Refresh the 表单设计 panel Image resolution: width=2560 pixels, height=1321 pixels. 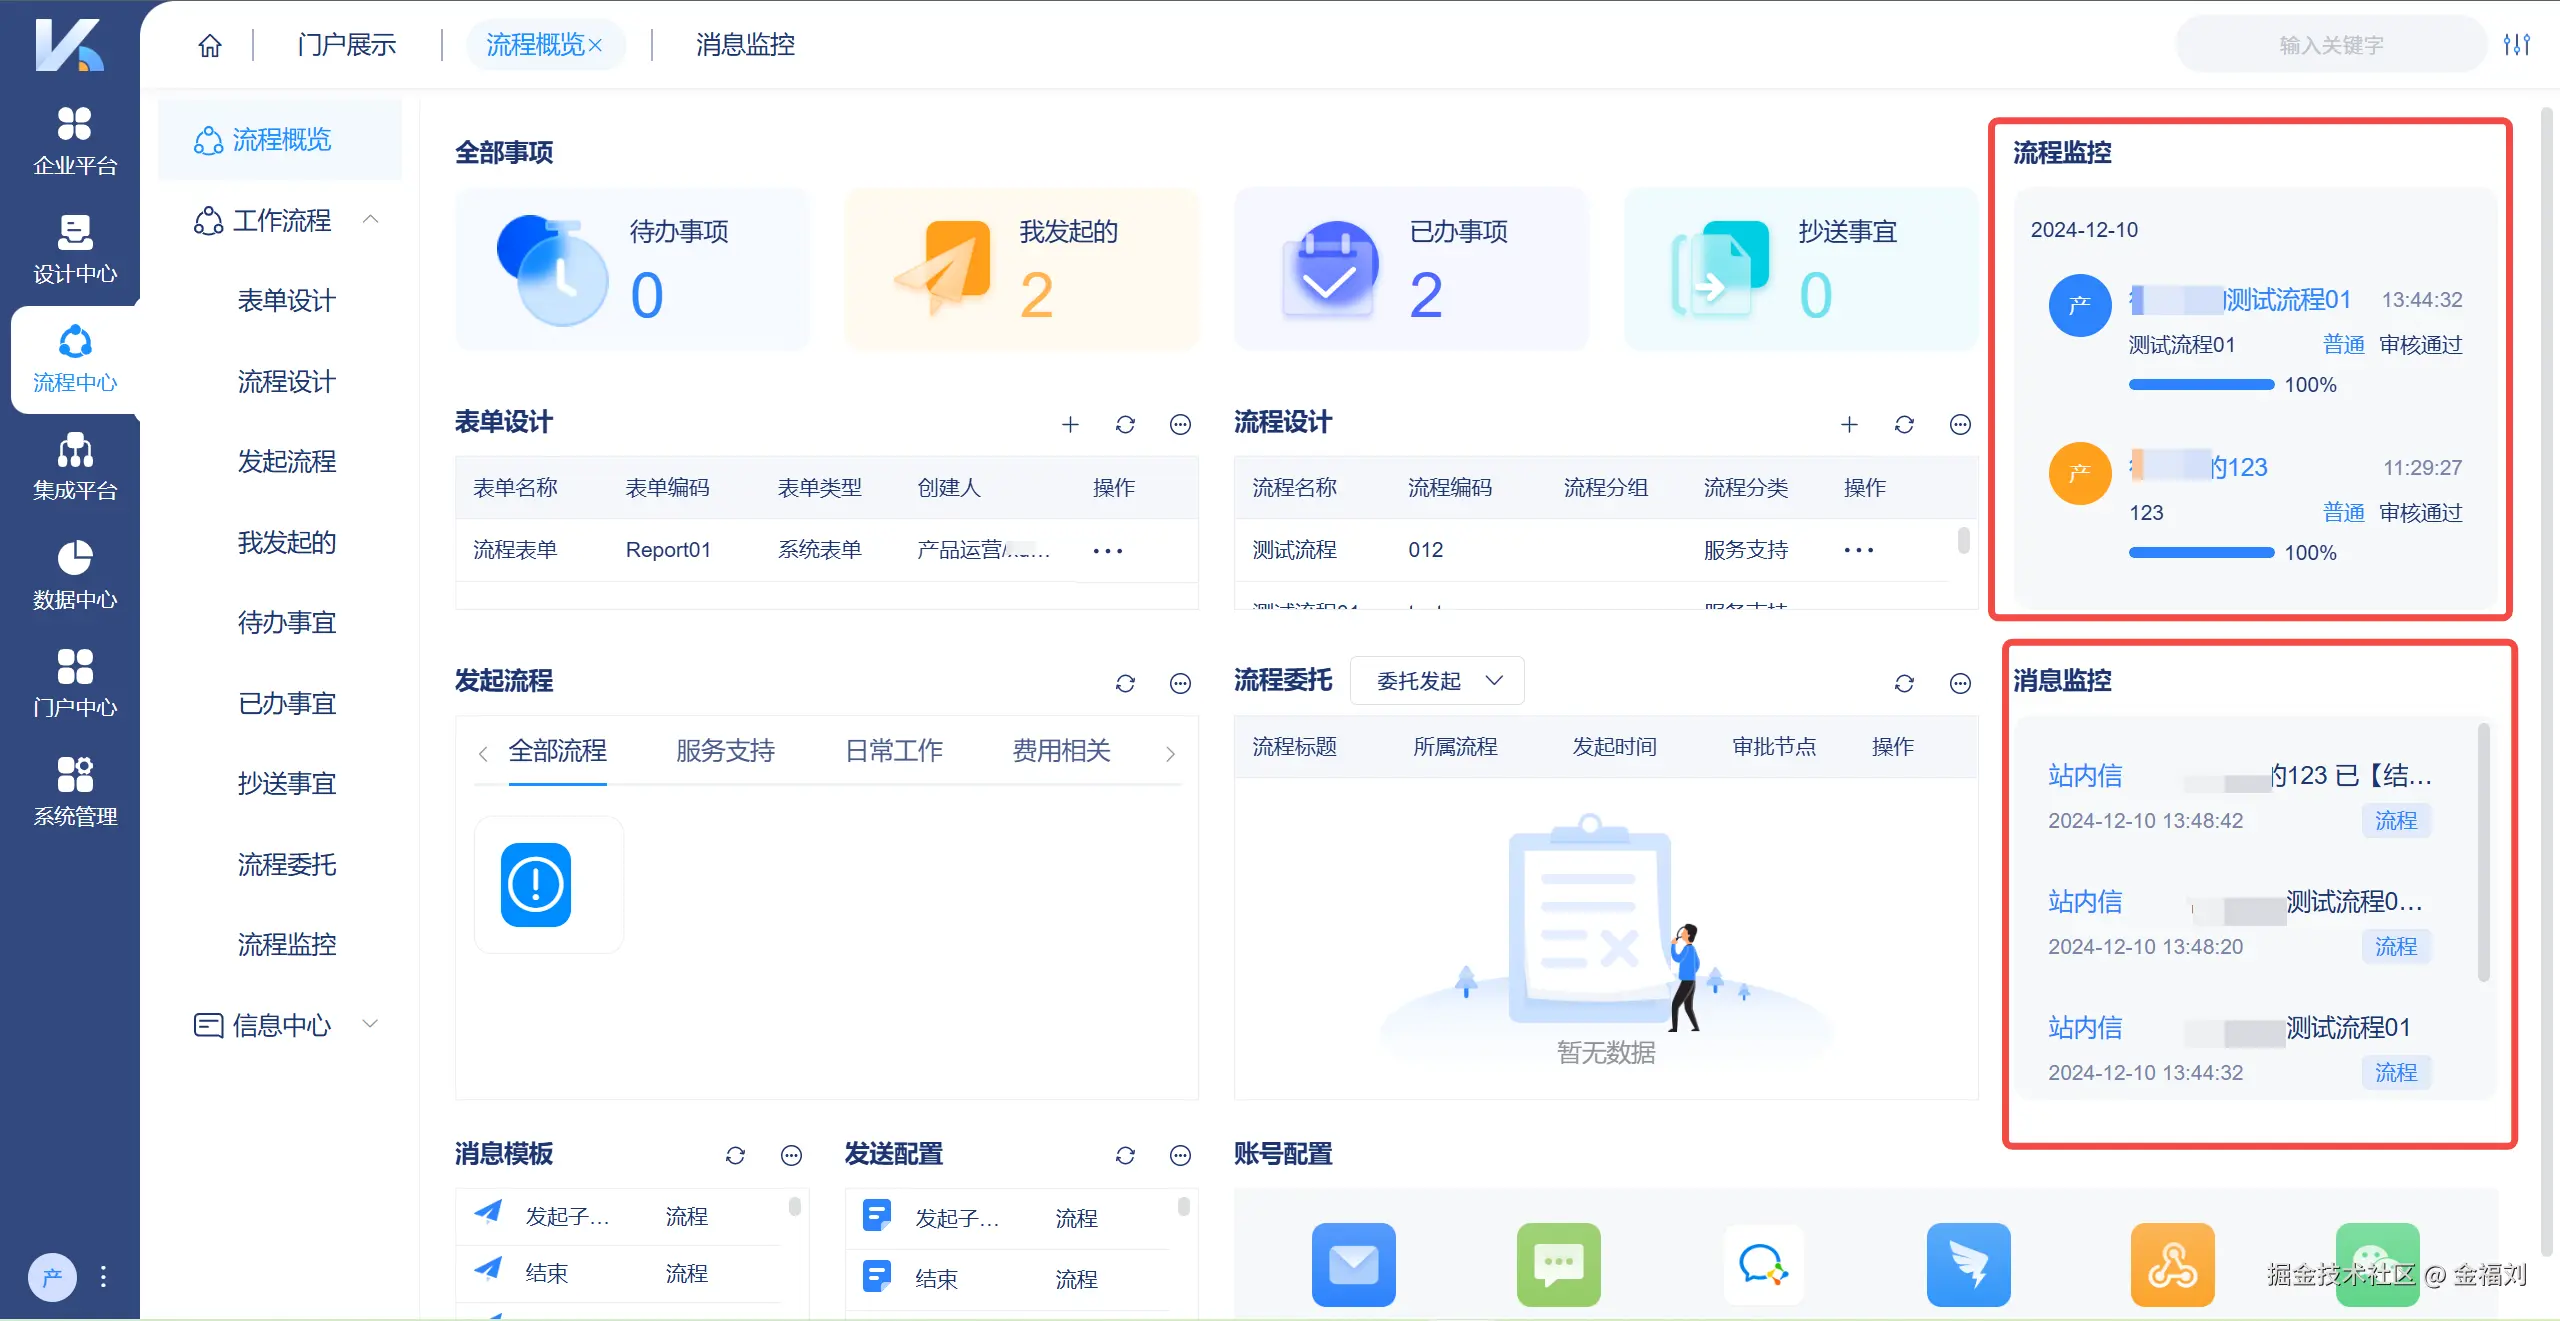pos(1124,424)
